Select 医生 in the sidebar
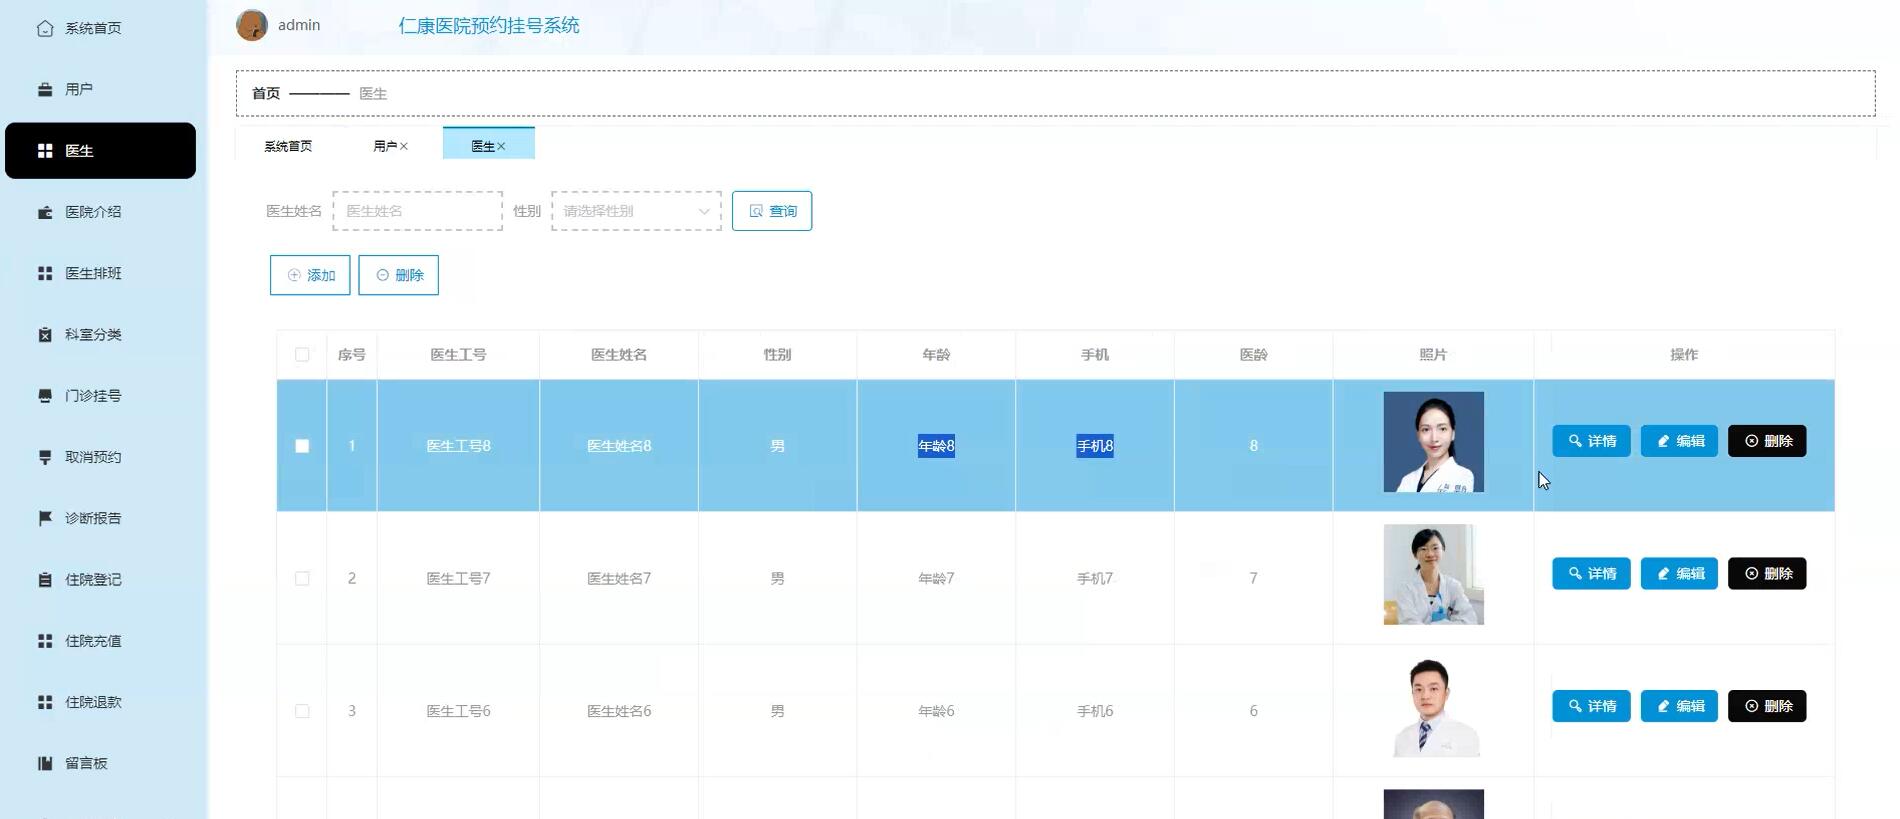The width and height of the screenshot is (1900, 819). (100, 151)
